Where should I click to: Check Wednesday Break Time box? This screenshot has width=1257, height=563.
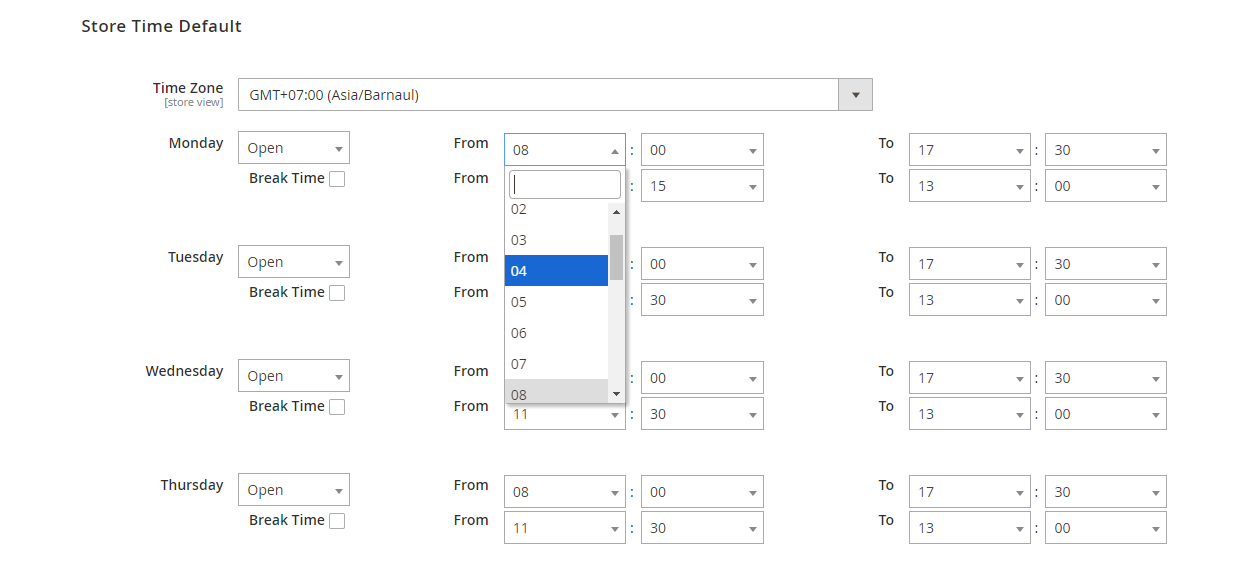coord(337,407)
